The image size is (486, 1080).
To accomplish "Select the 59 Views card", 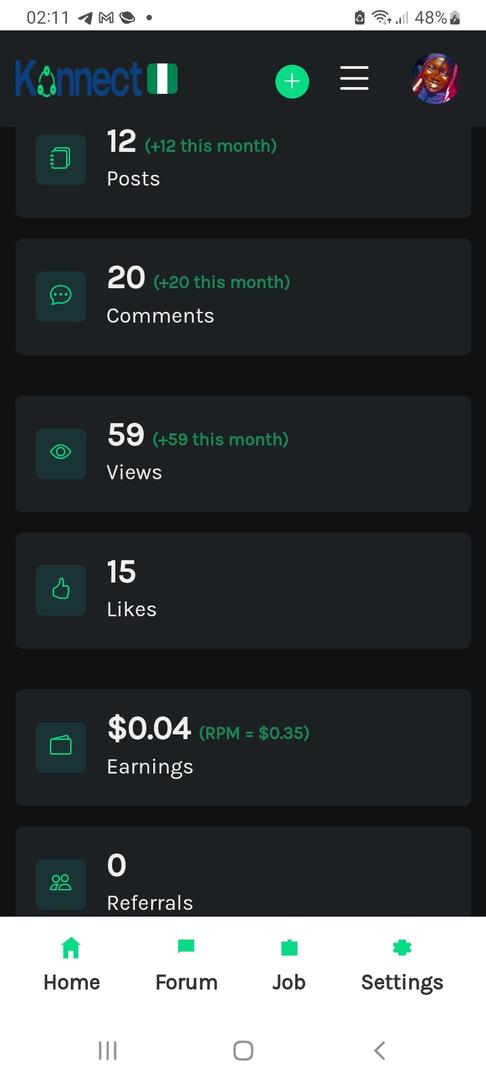I will pos(243,454).
